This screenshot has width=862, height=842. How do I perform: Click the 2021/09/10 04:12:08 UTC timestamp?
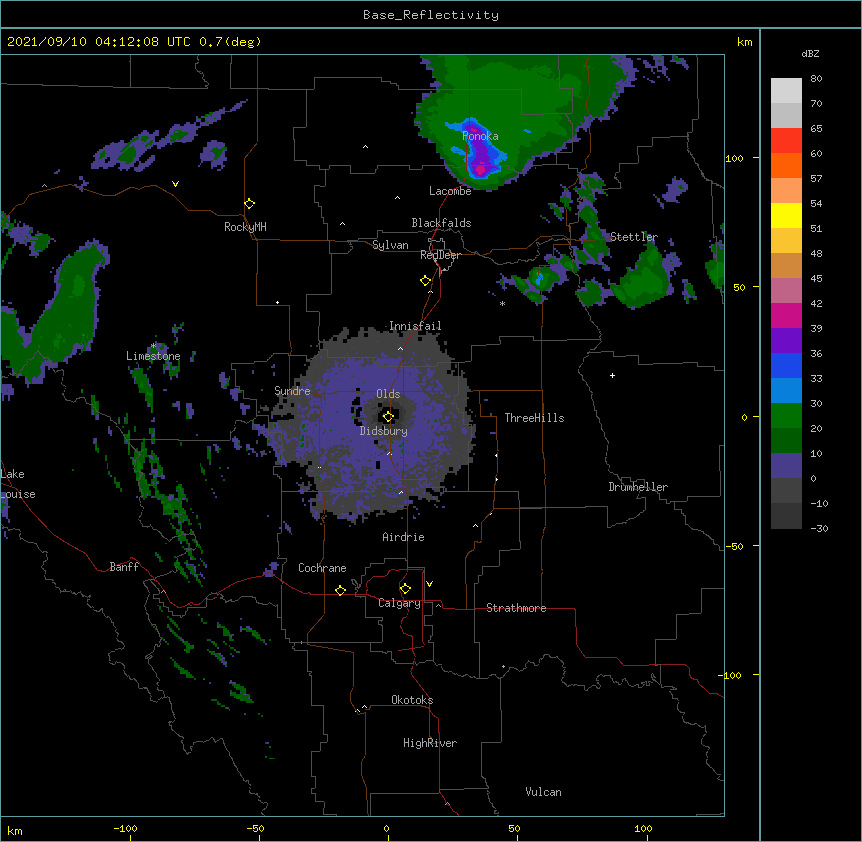point(99,42)
